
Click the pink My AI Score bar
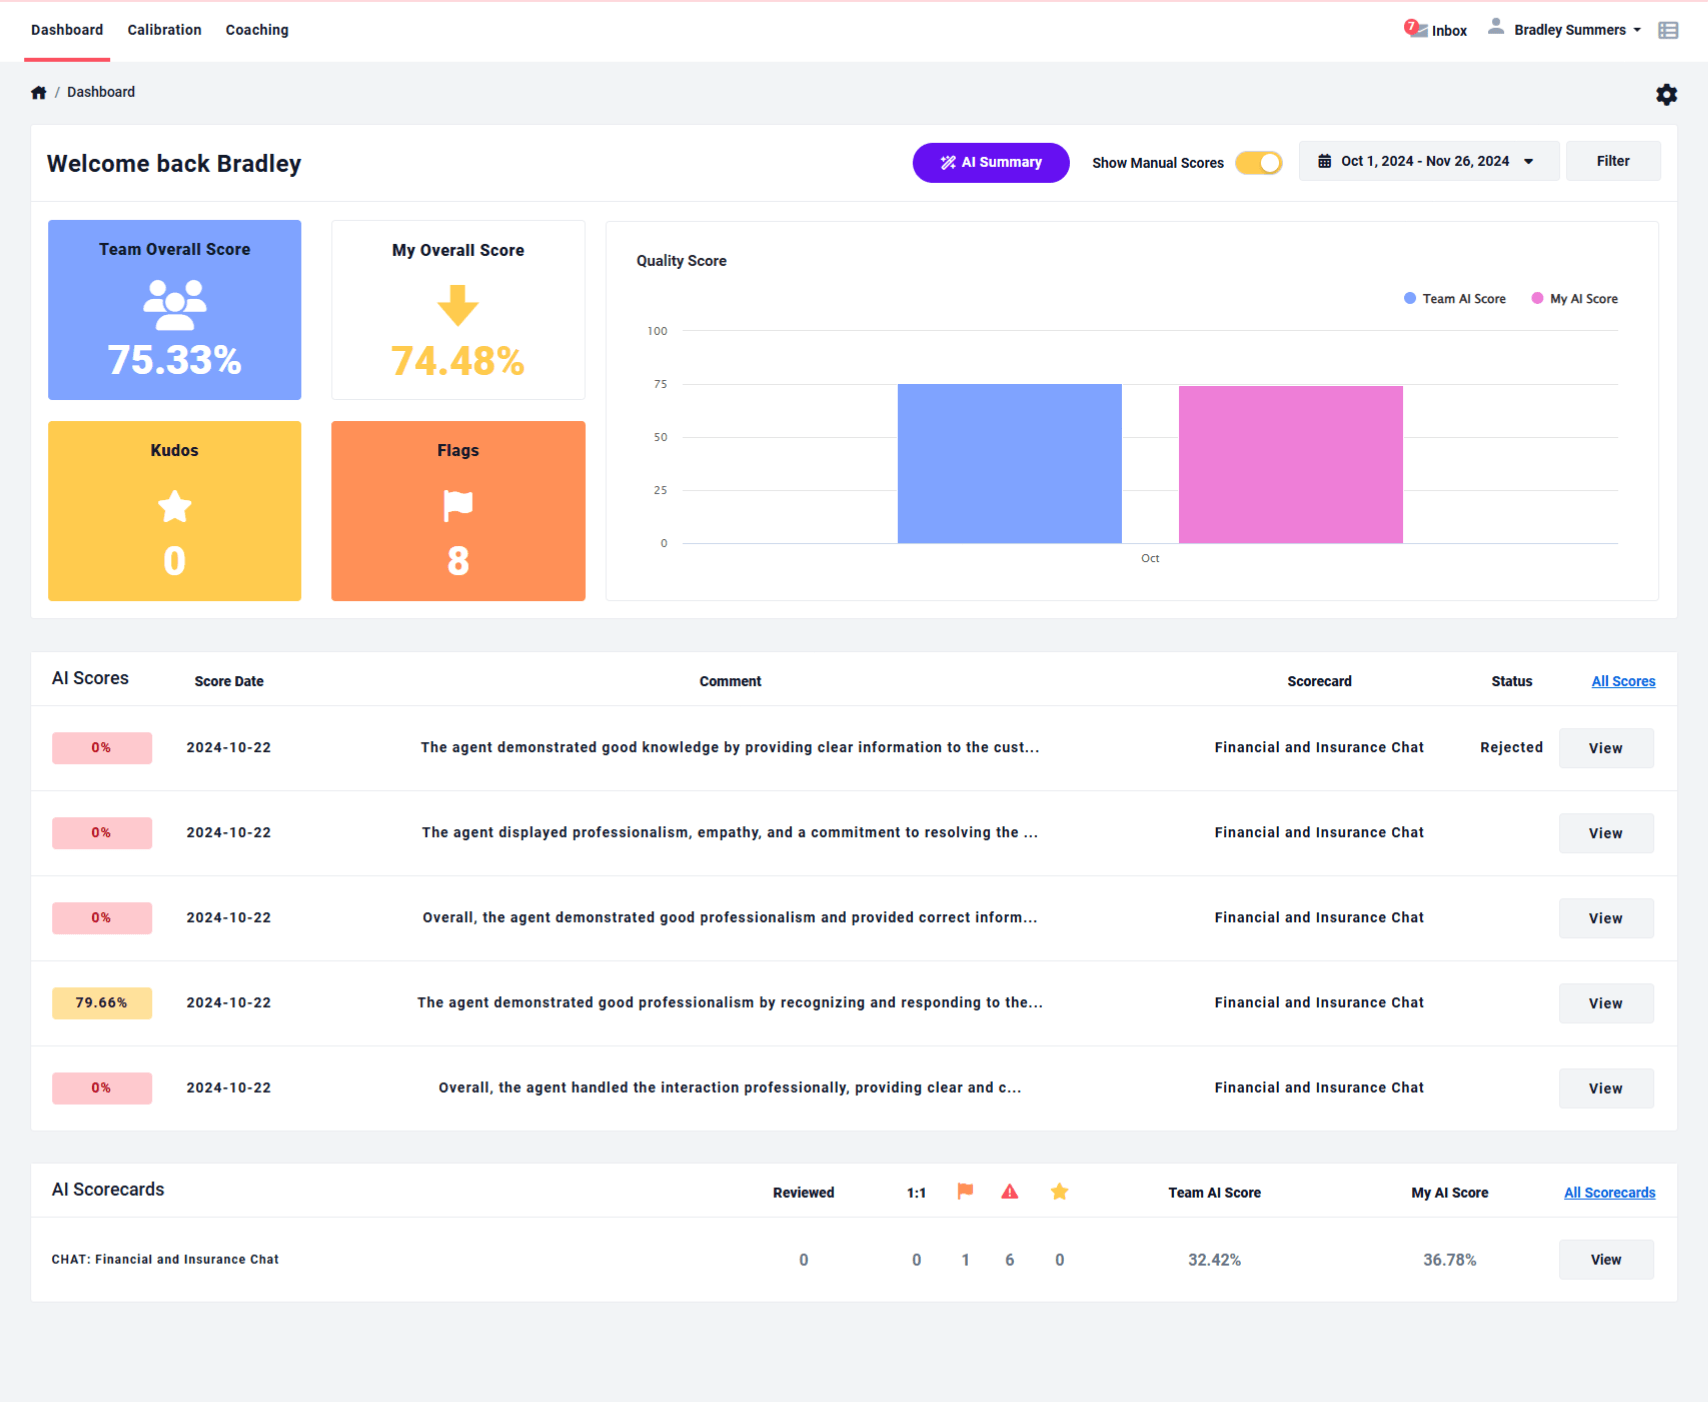[x=1291, y=465]
